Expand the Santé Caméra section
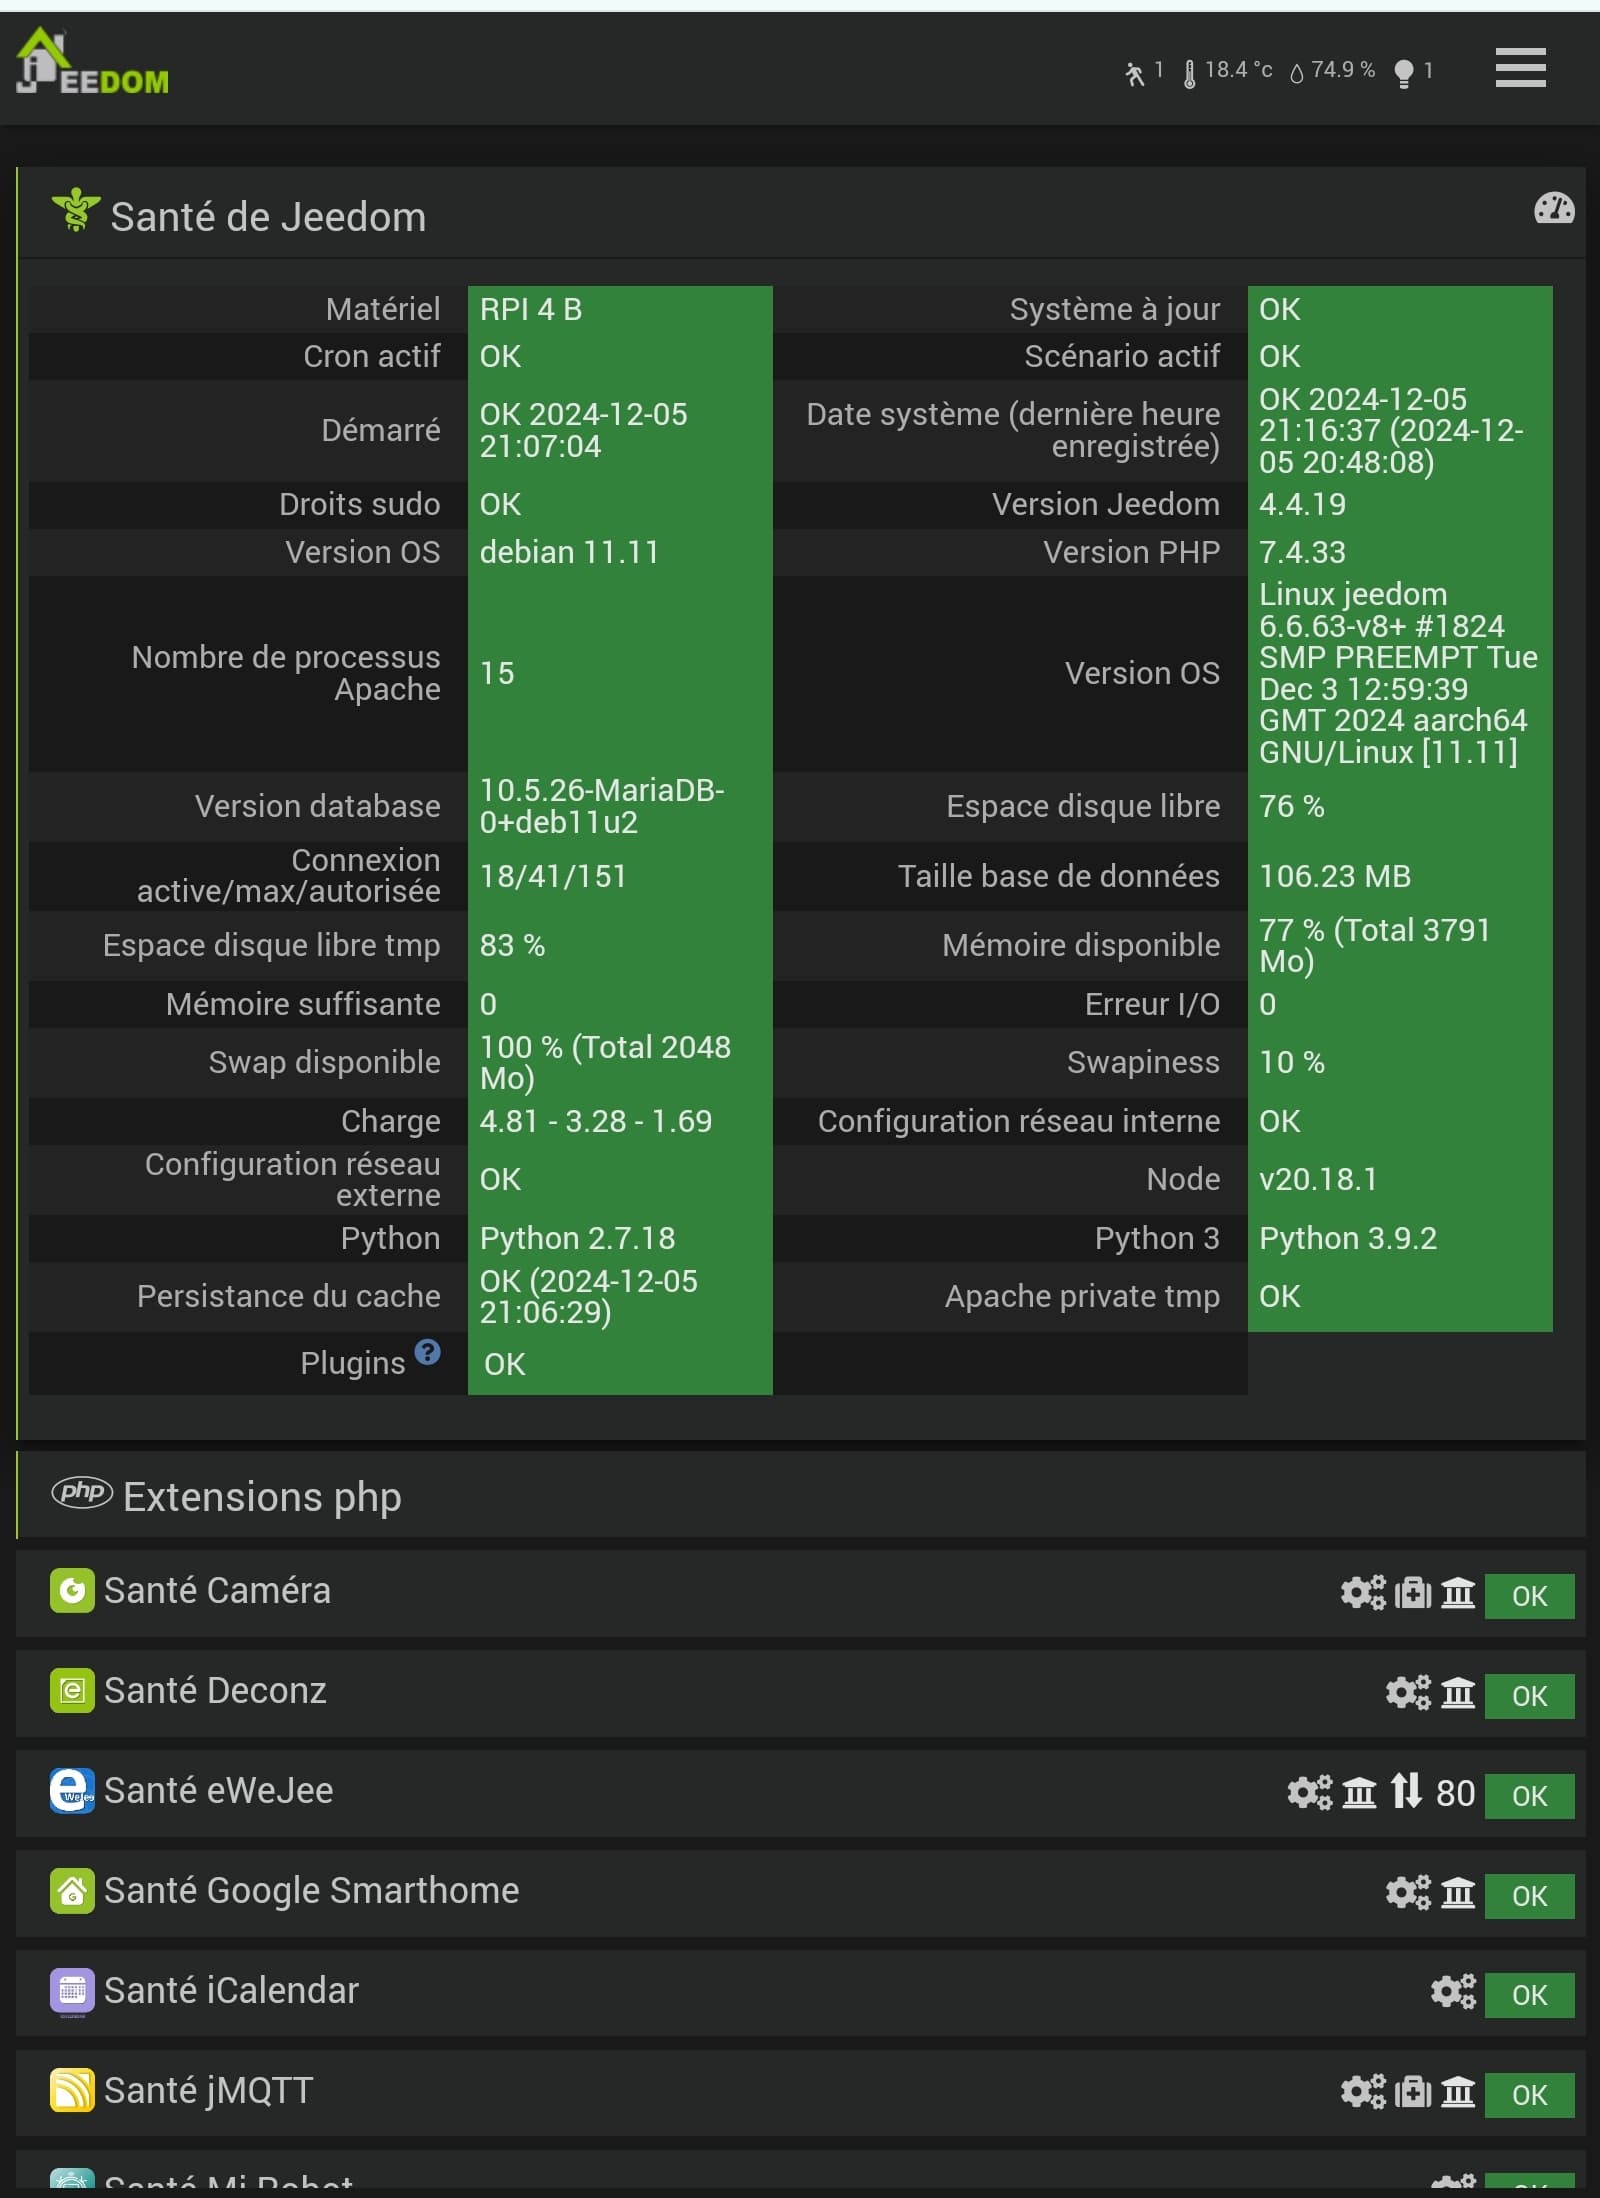Viewport: 1600px width, 2198px height. point(217,1591)
